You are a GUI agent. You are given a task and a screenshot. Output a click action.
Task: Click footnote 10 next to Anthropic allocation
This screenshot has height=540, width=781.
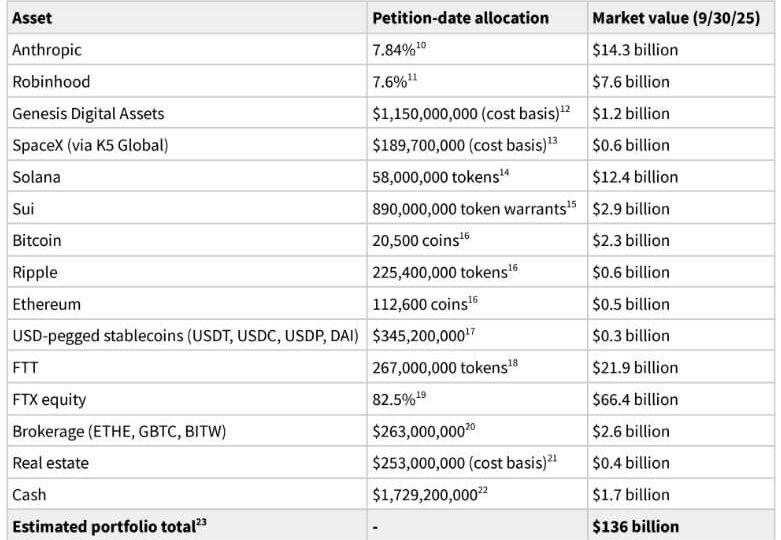[419, 44]
